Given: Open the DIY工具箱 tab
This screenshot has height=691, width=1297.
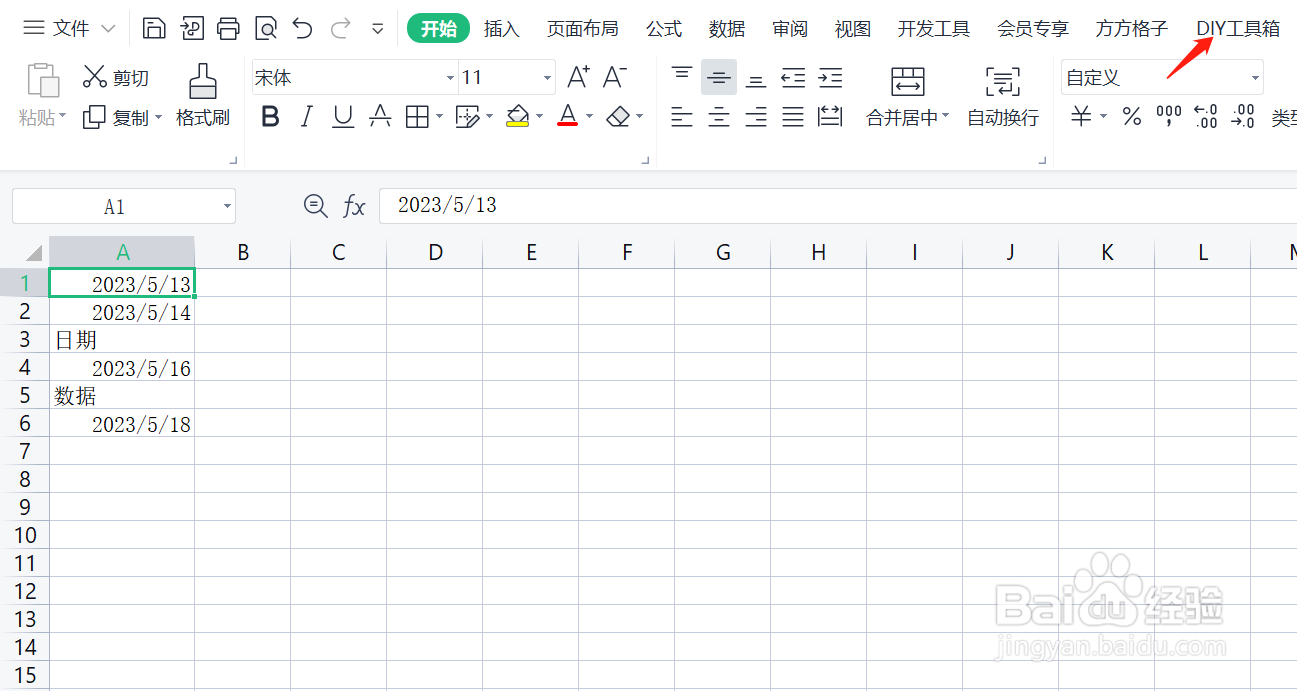Looking at the screenshot, I should (x=1238, y=29).
